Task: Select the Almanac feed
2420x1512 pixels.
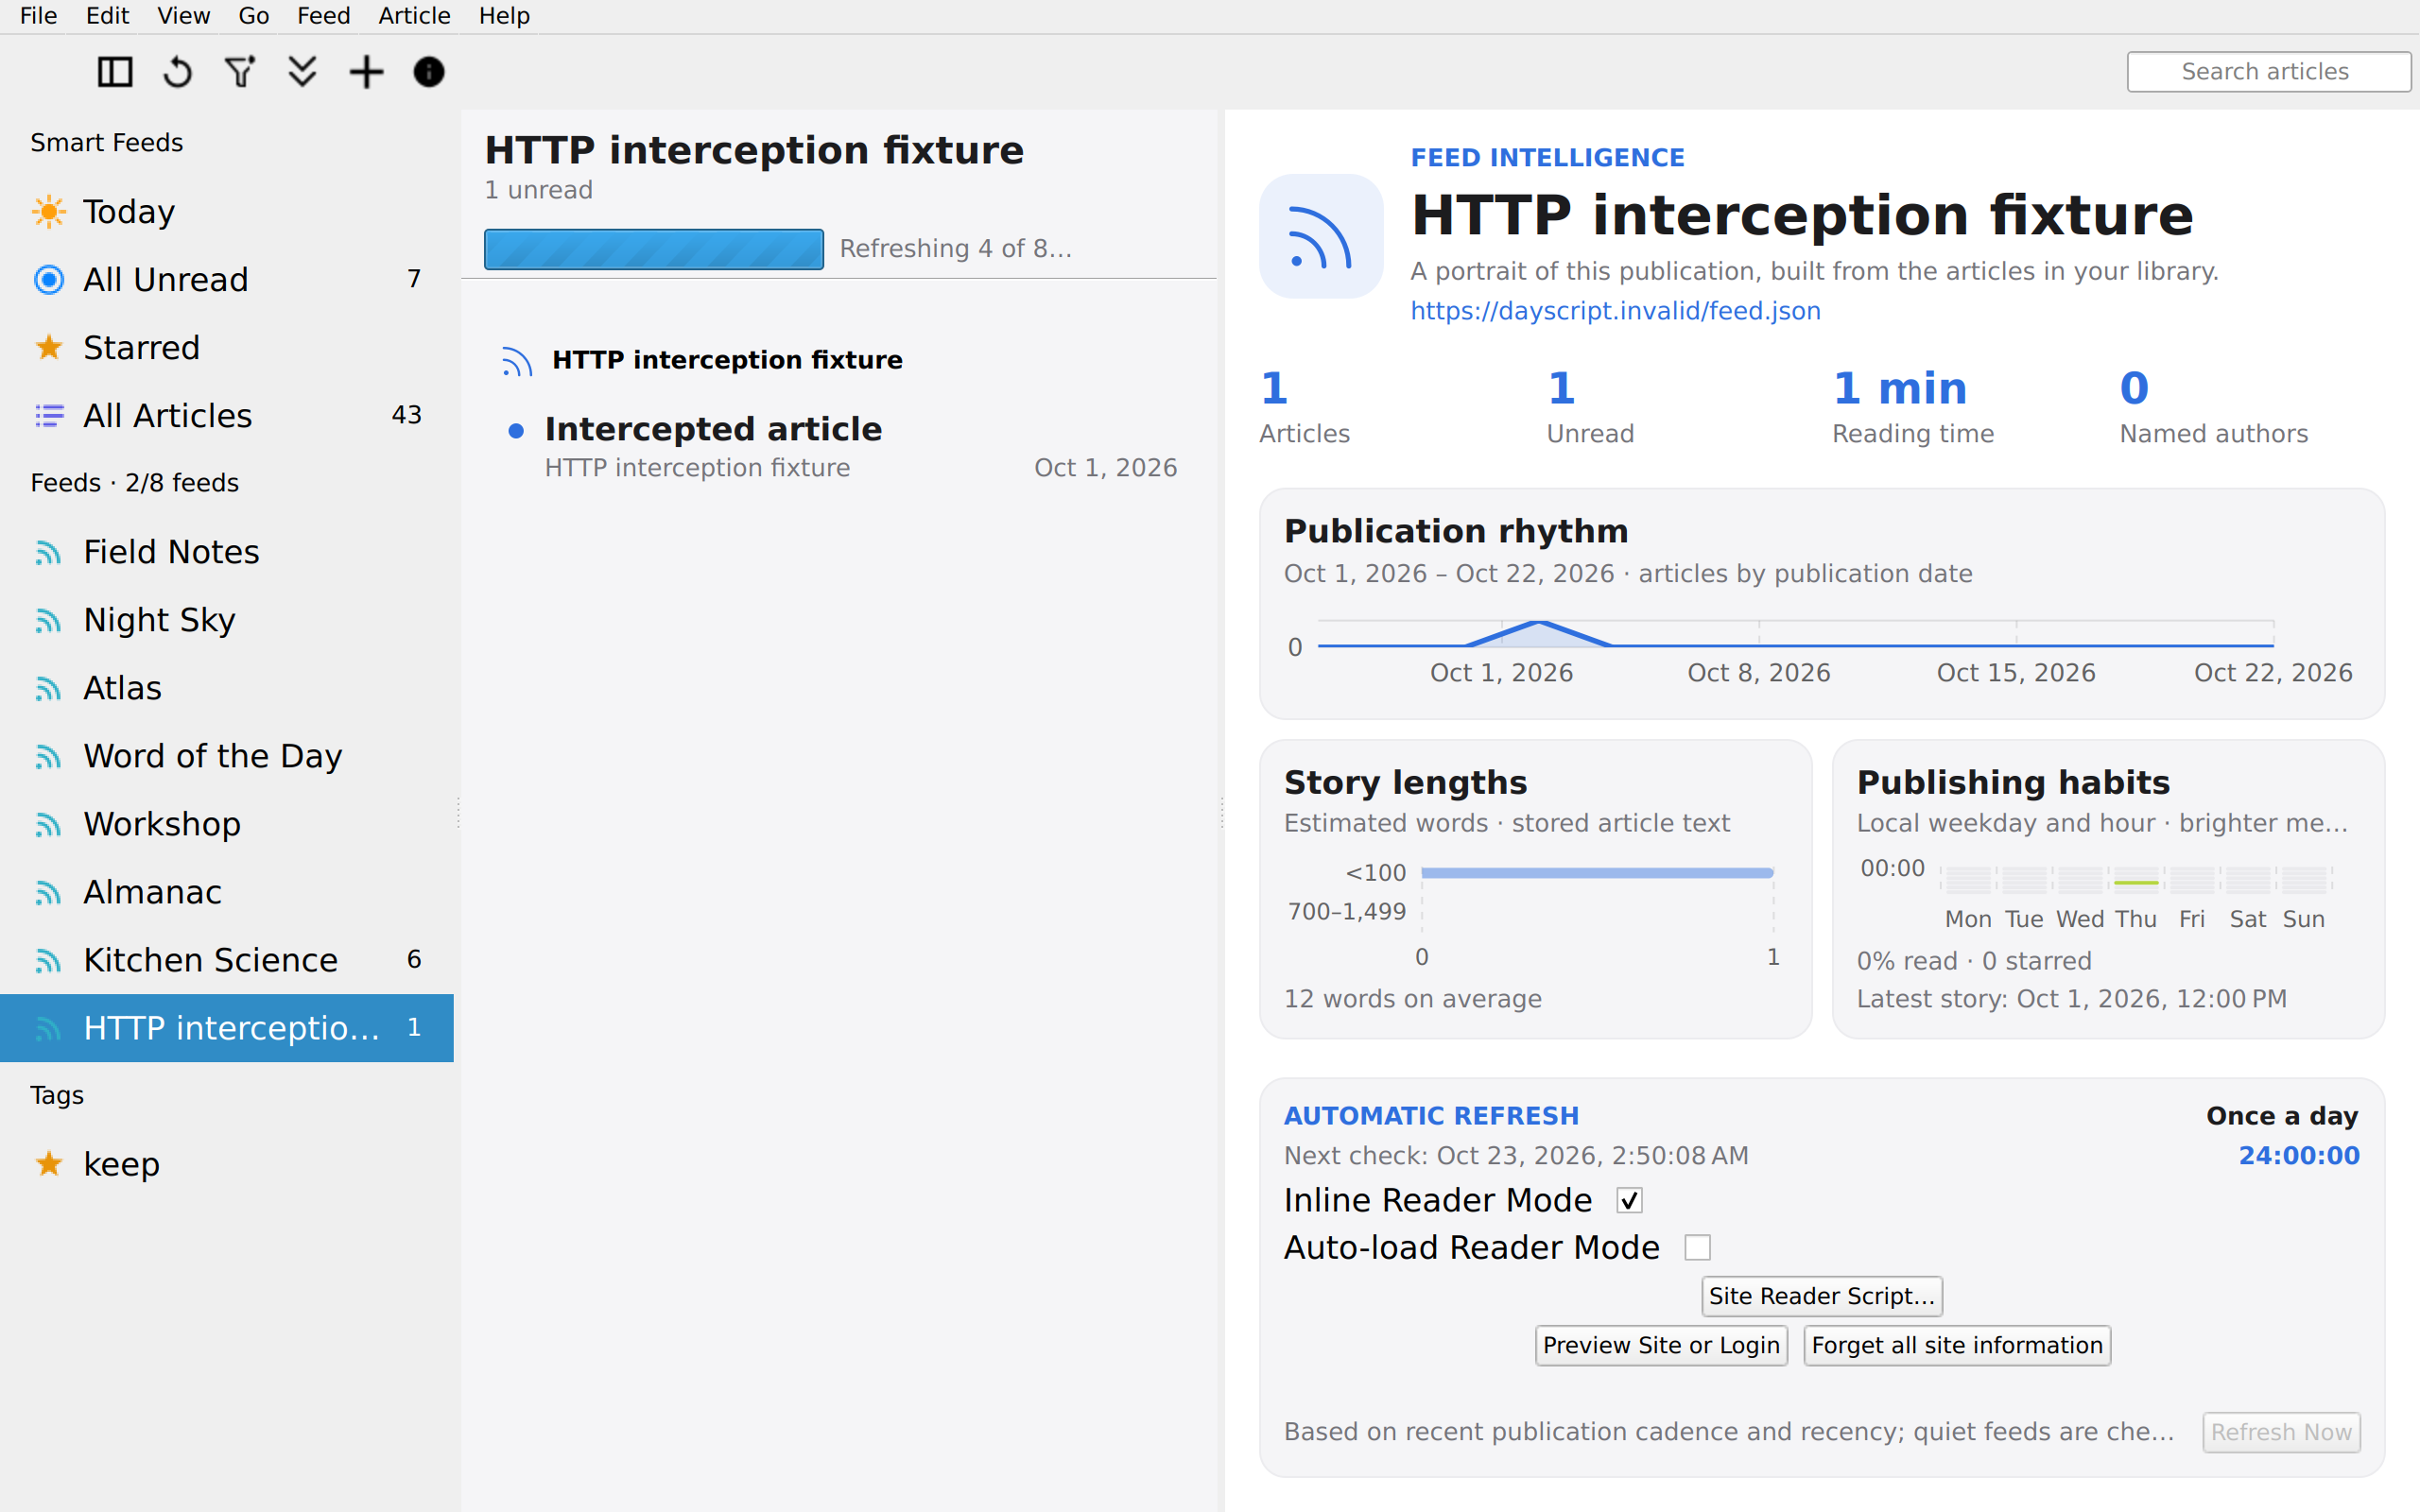Action: click(x=227, y=892)
